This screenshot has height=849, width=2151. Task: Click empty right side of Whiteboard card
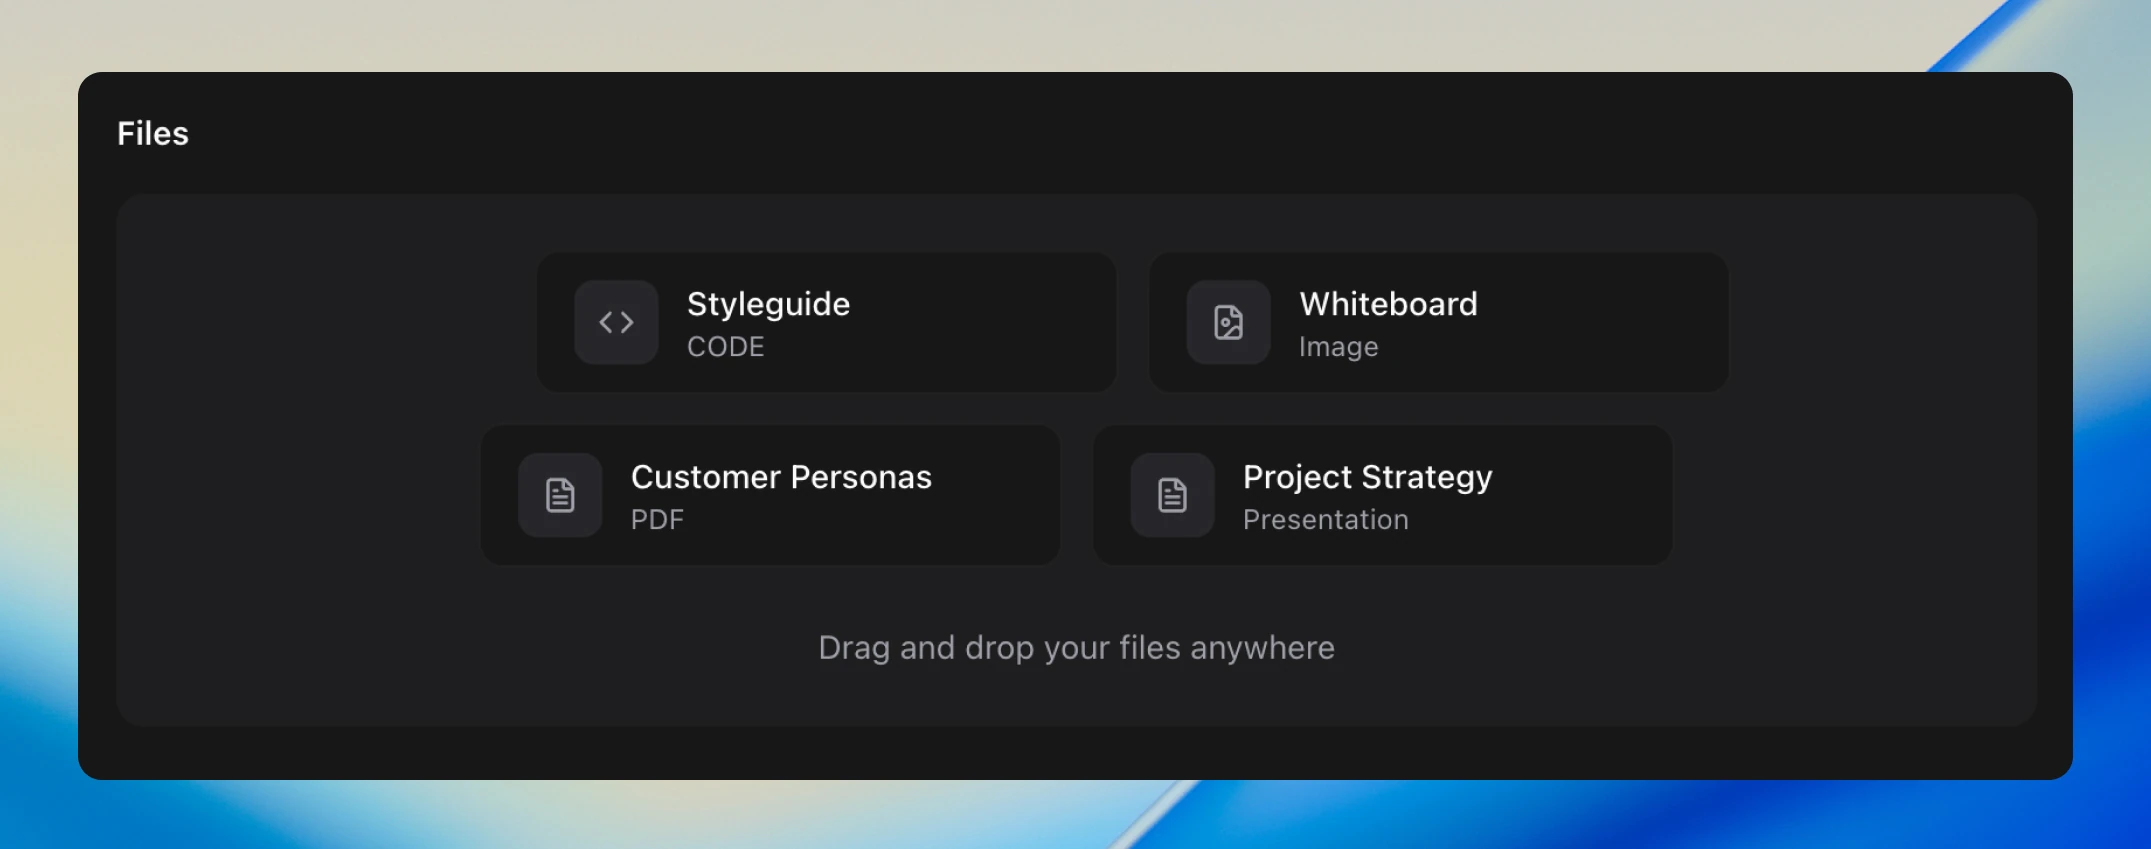[1620, 322]
